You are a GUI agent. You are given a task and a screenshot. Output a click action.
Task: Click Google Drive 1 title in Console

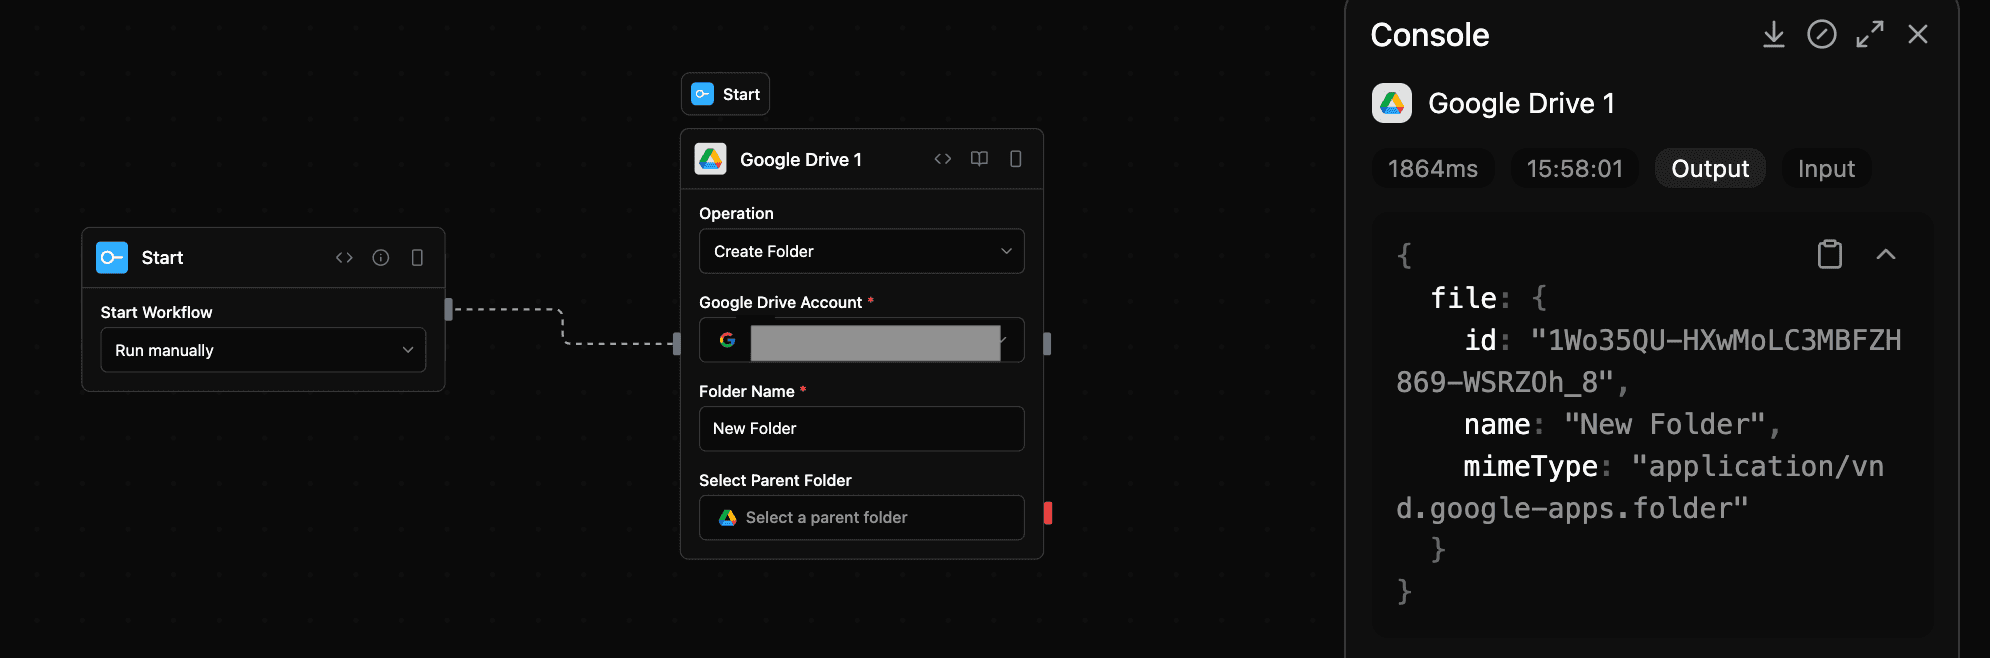[1521, 103]
